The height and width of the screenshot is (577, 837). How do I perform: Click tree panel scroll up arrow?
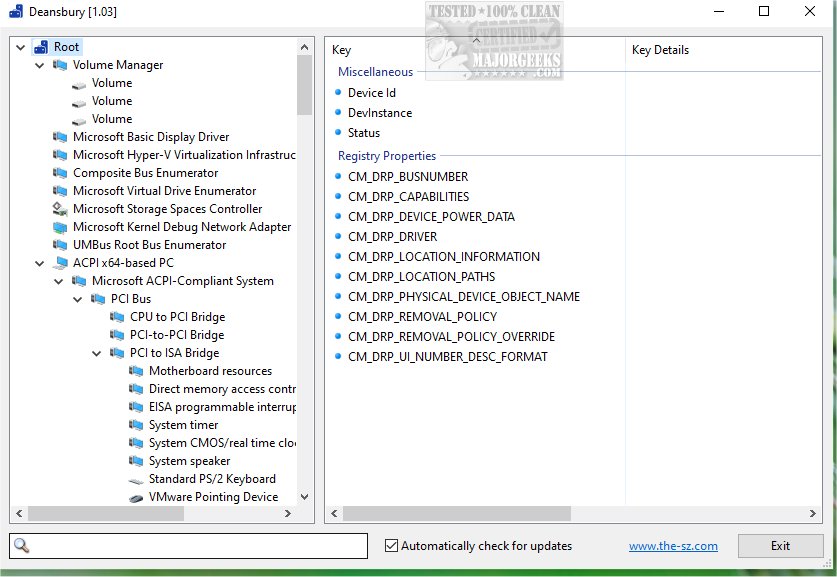tap(305, 47)
